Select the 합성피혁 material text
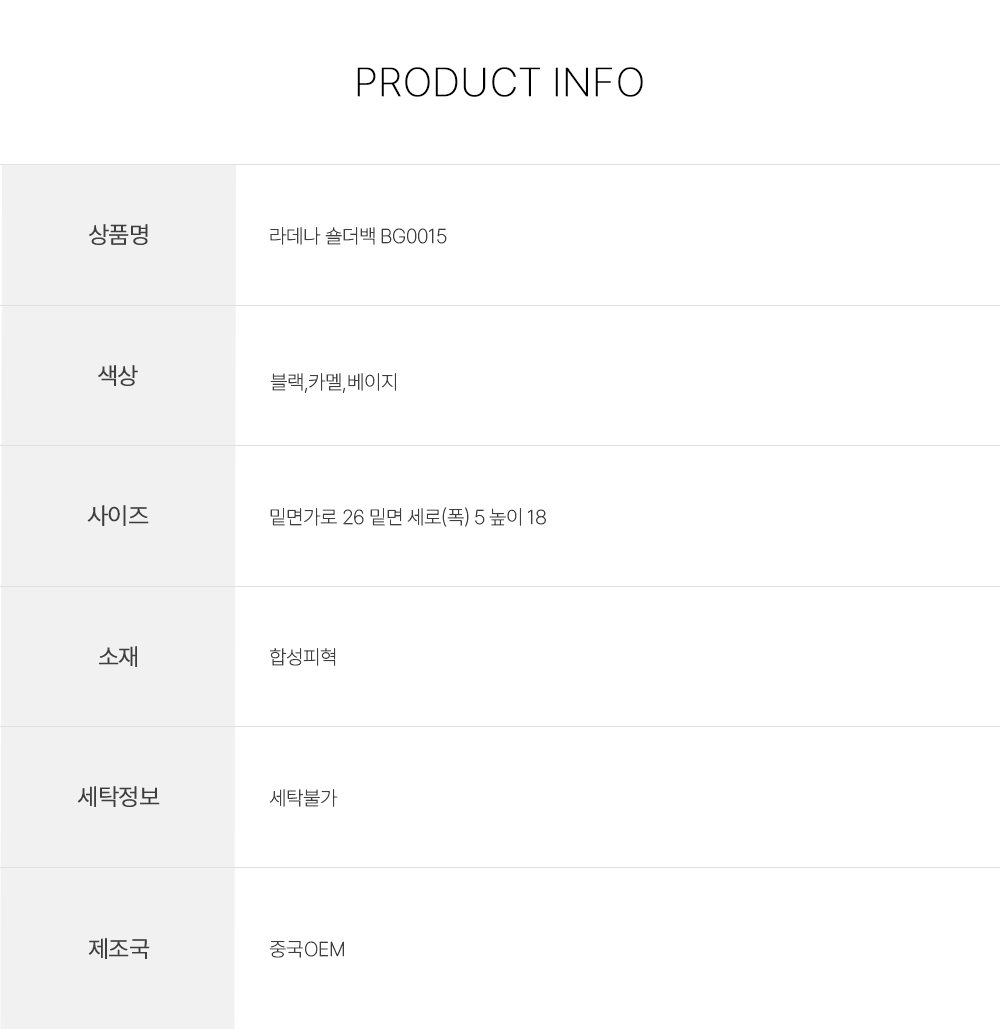This screenshot has height=1029, width=1000. 303,657
